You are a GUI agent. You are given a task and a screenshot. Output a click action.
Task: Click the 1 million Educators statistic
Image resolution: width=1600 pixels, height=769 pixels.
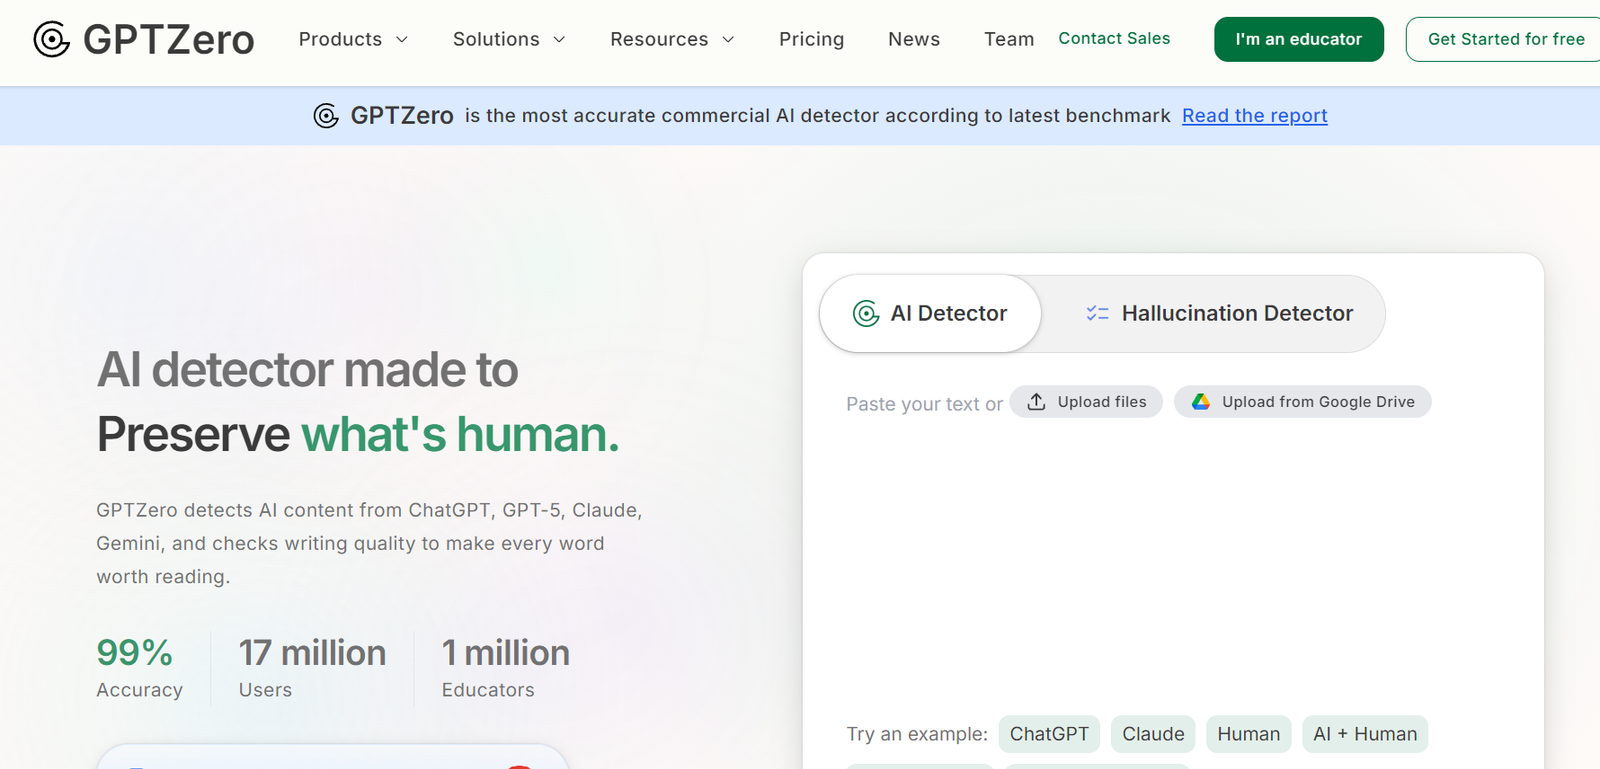(x=506, y=667)
